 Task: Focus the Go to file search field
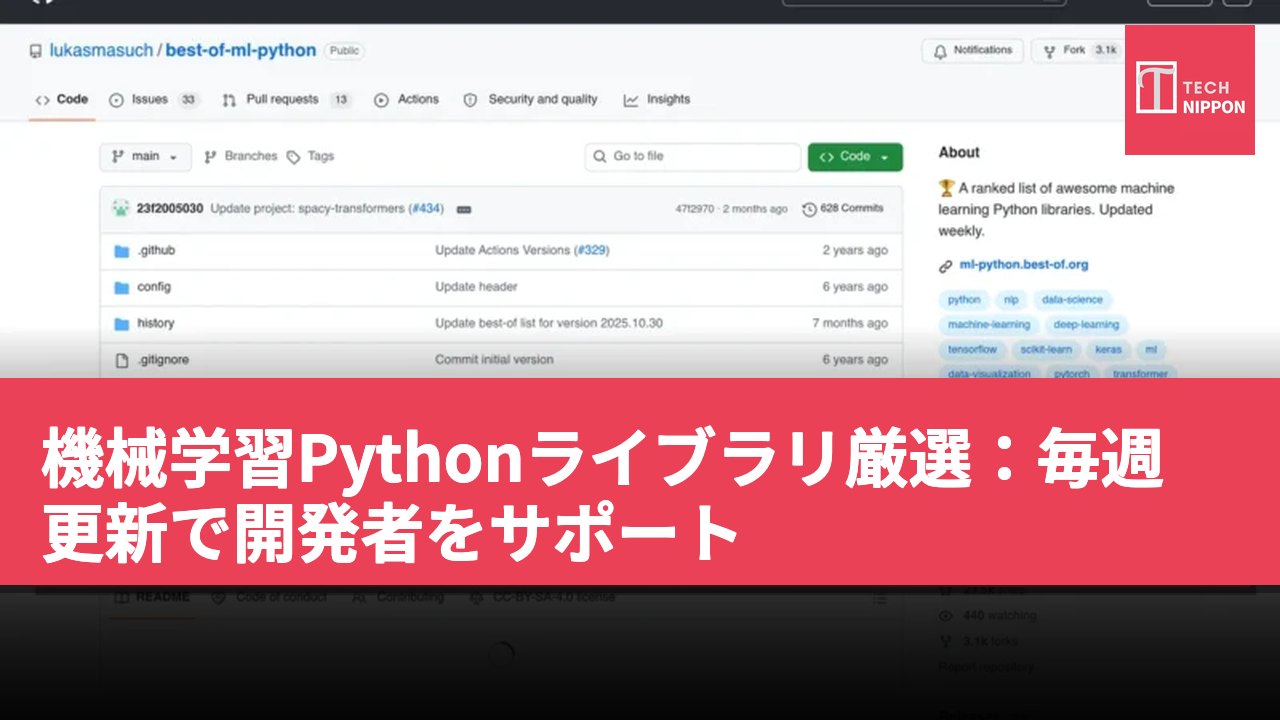click(692, 157)
